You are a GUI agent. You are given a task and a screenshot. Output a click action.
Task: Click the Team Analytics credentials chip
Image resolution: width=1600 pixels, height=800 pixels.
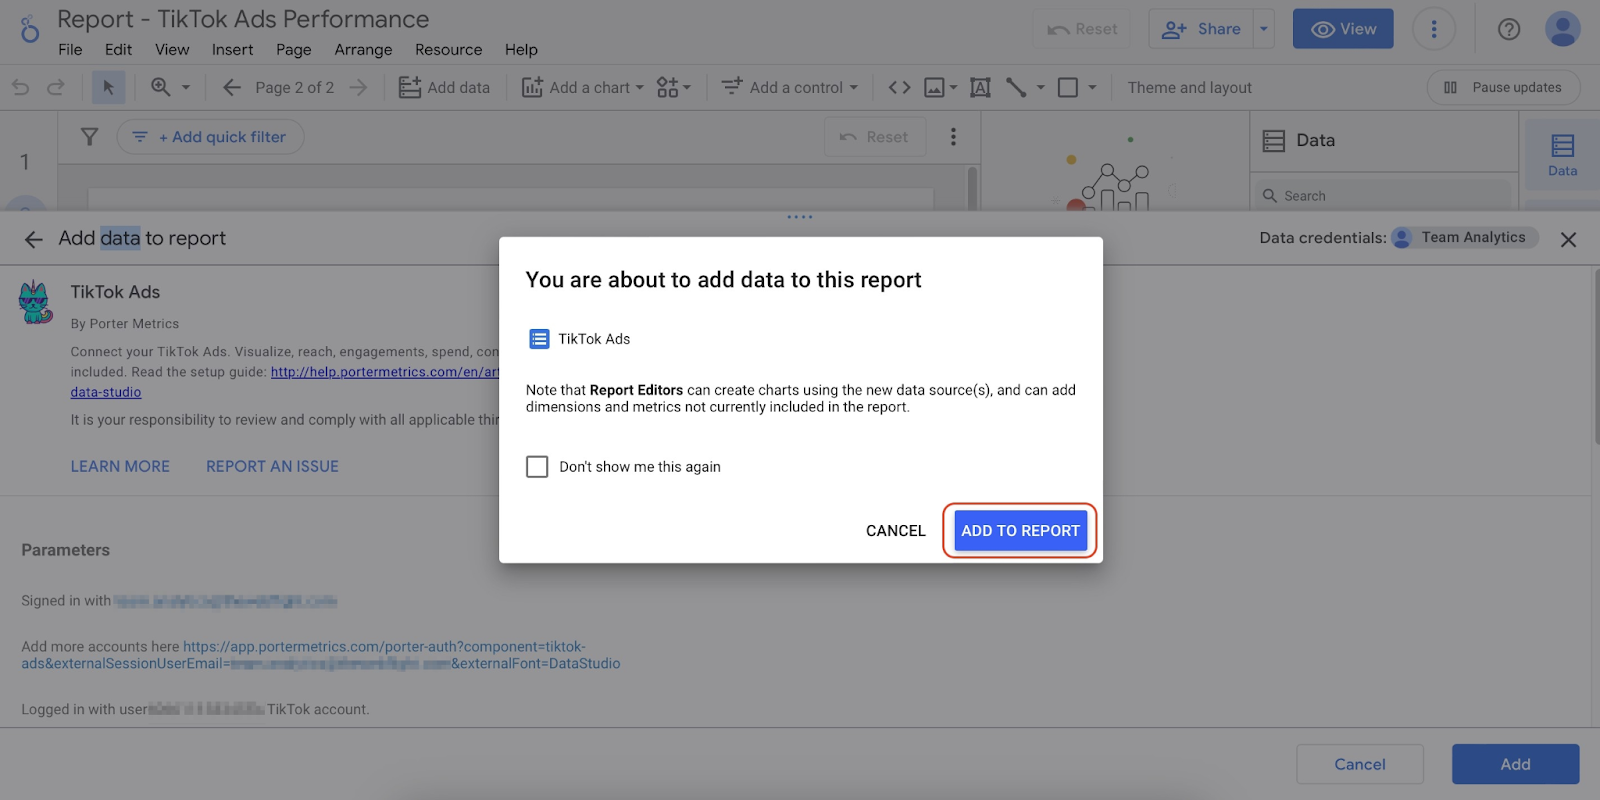[1465, 238]
